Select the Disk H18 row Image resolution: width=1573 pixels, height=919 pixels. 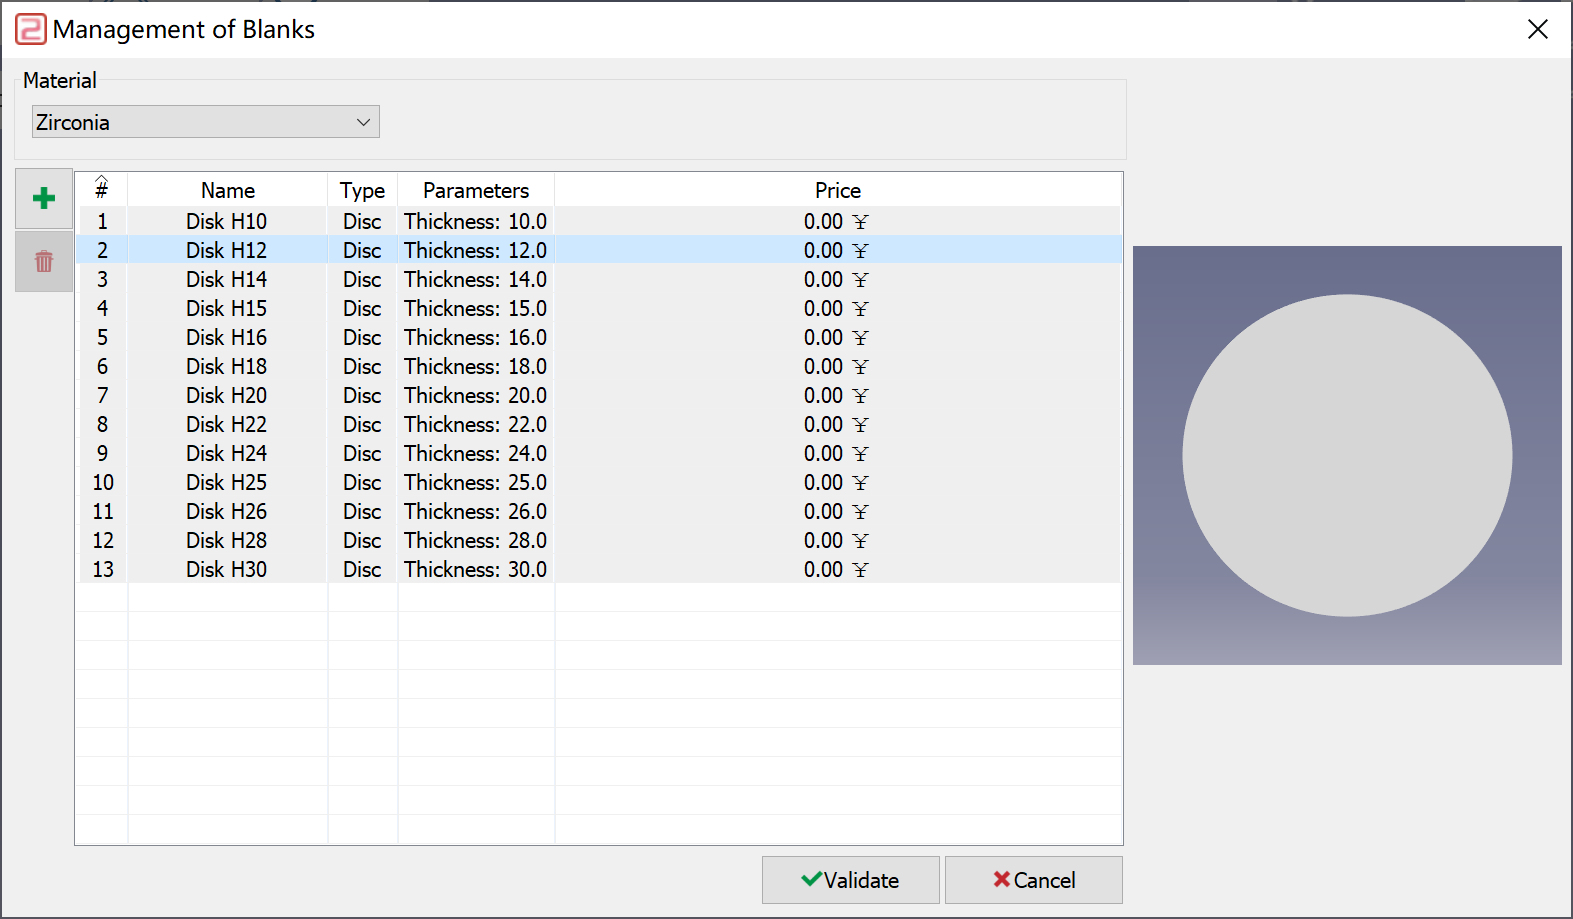point(599,366)
